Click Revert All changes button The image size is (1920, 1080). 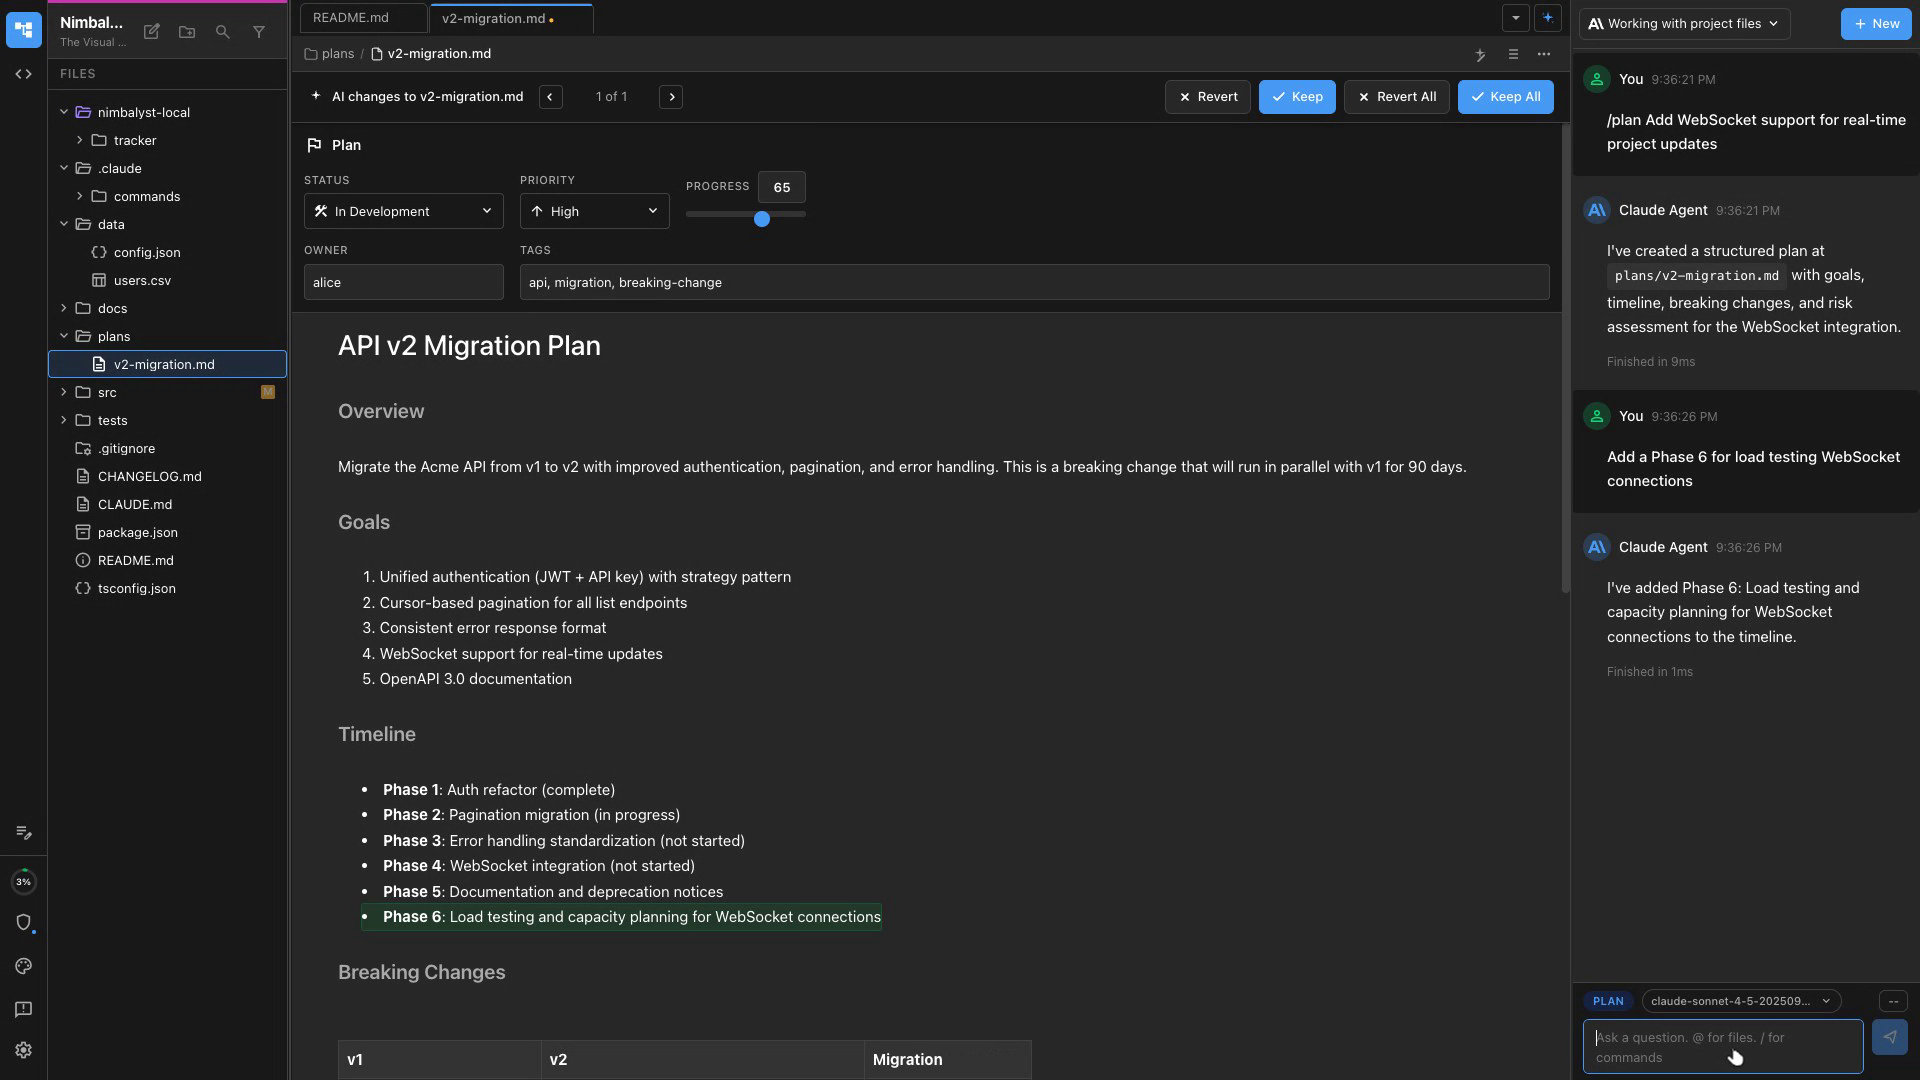[1396, 97]
